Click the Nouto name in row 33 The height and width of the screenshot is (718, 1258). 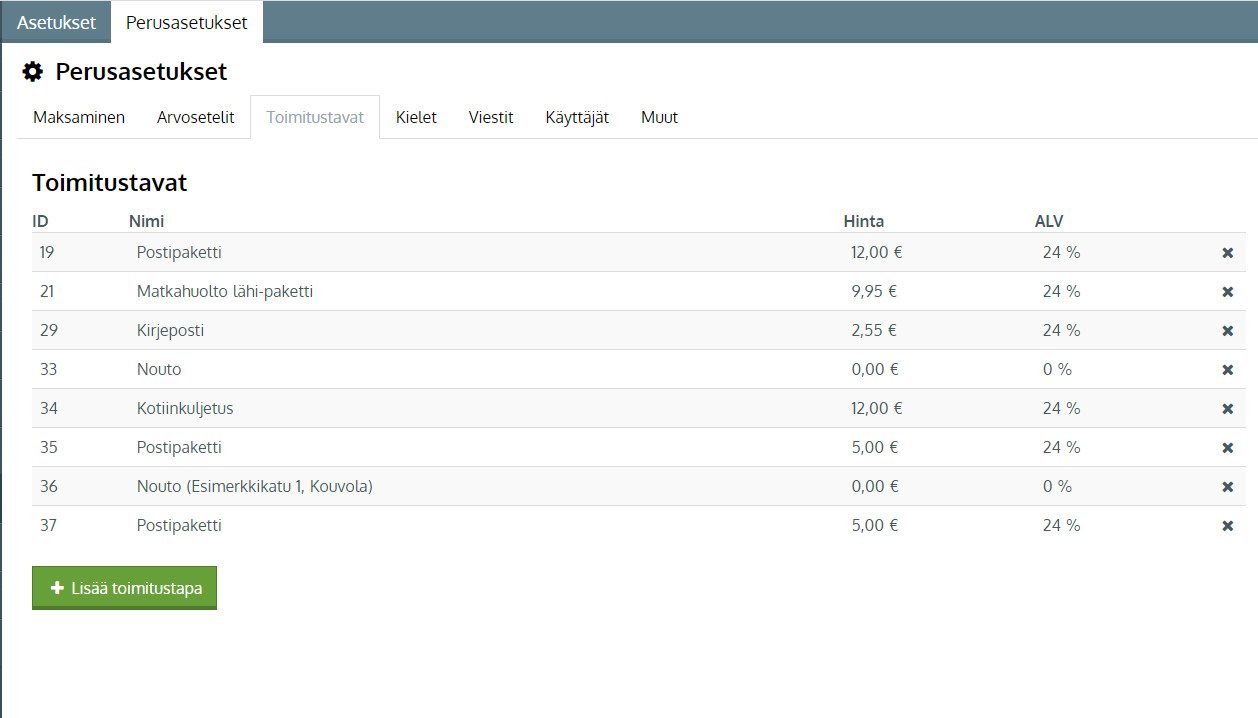tap(159, 369)
